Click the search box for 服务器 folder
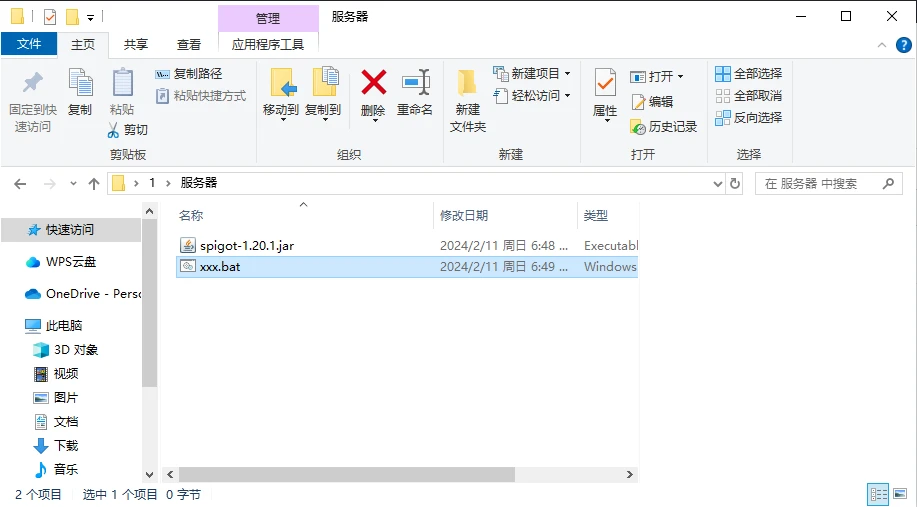The image size is (917, 507). pos(820,184)
